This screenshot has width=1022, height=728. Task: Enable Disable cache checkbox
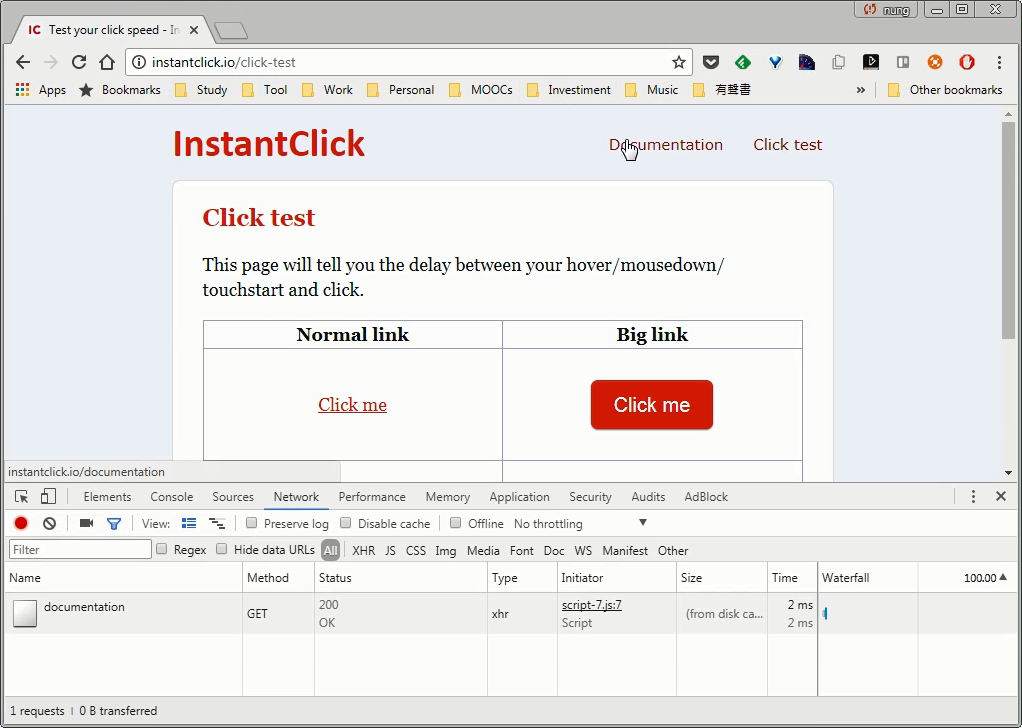345,523
